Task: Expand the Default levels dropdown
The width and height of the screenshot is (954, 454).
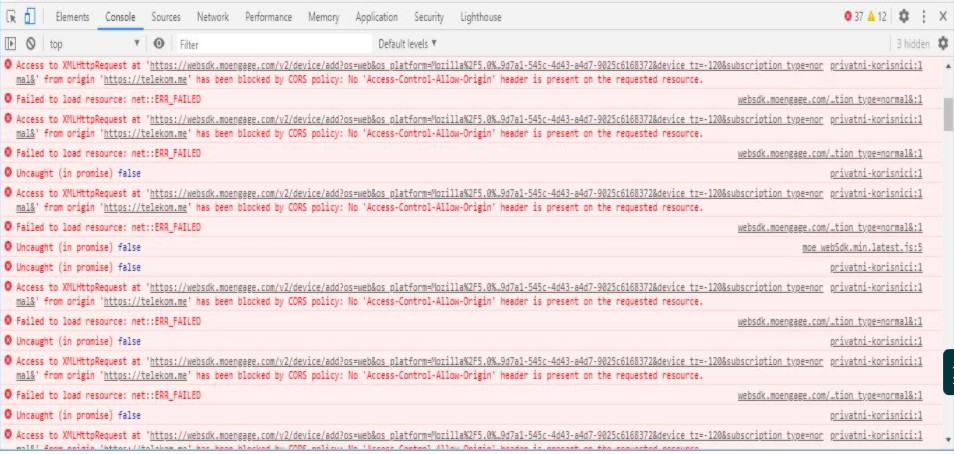Action: coord(407,44)
